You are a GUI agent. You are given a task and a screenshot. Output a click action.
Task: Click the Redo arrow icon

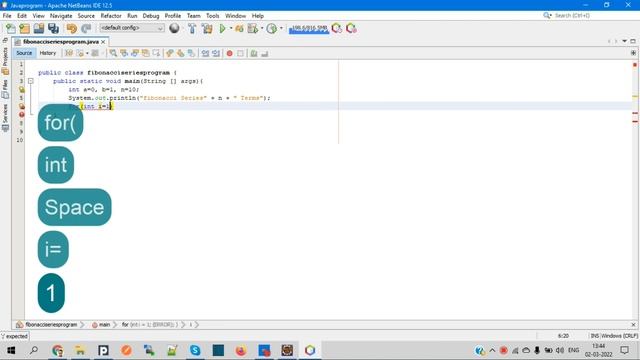pyautogui.click(x=86, y=28)
